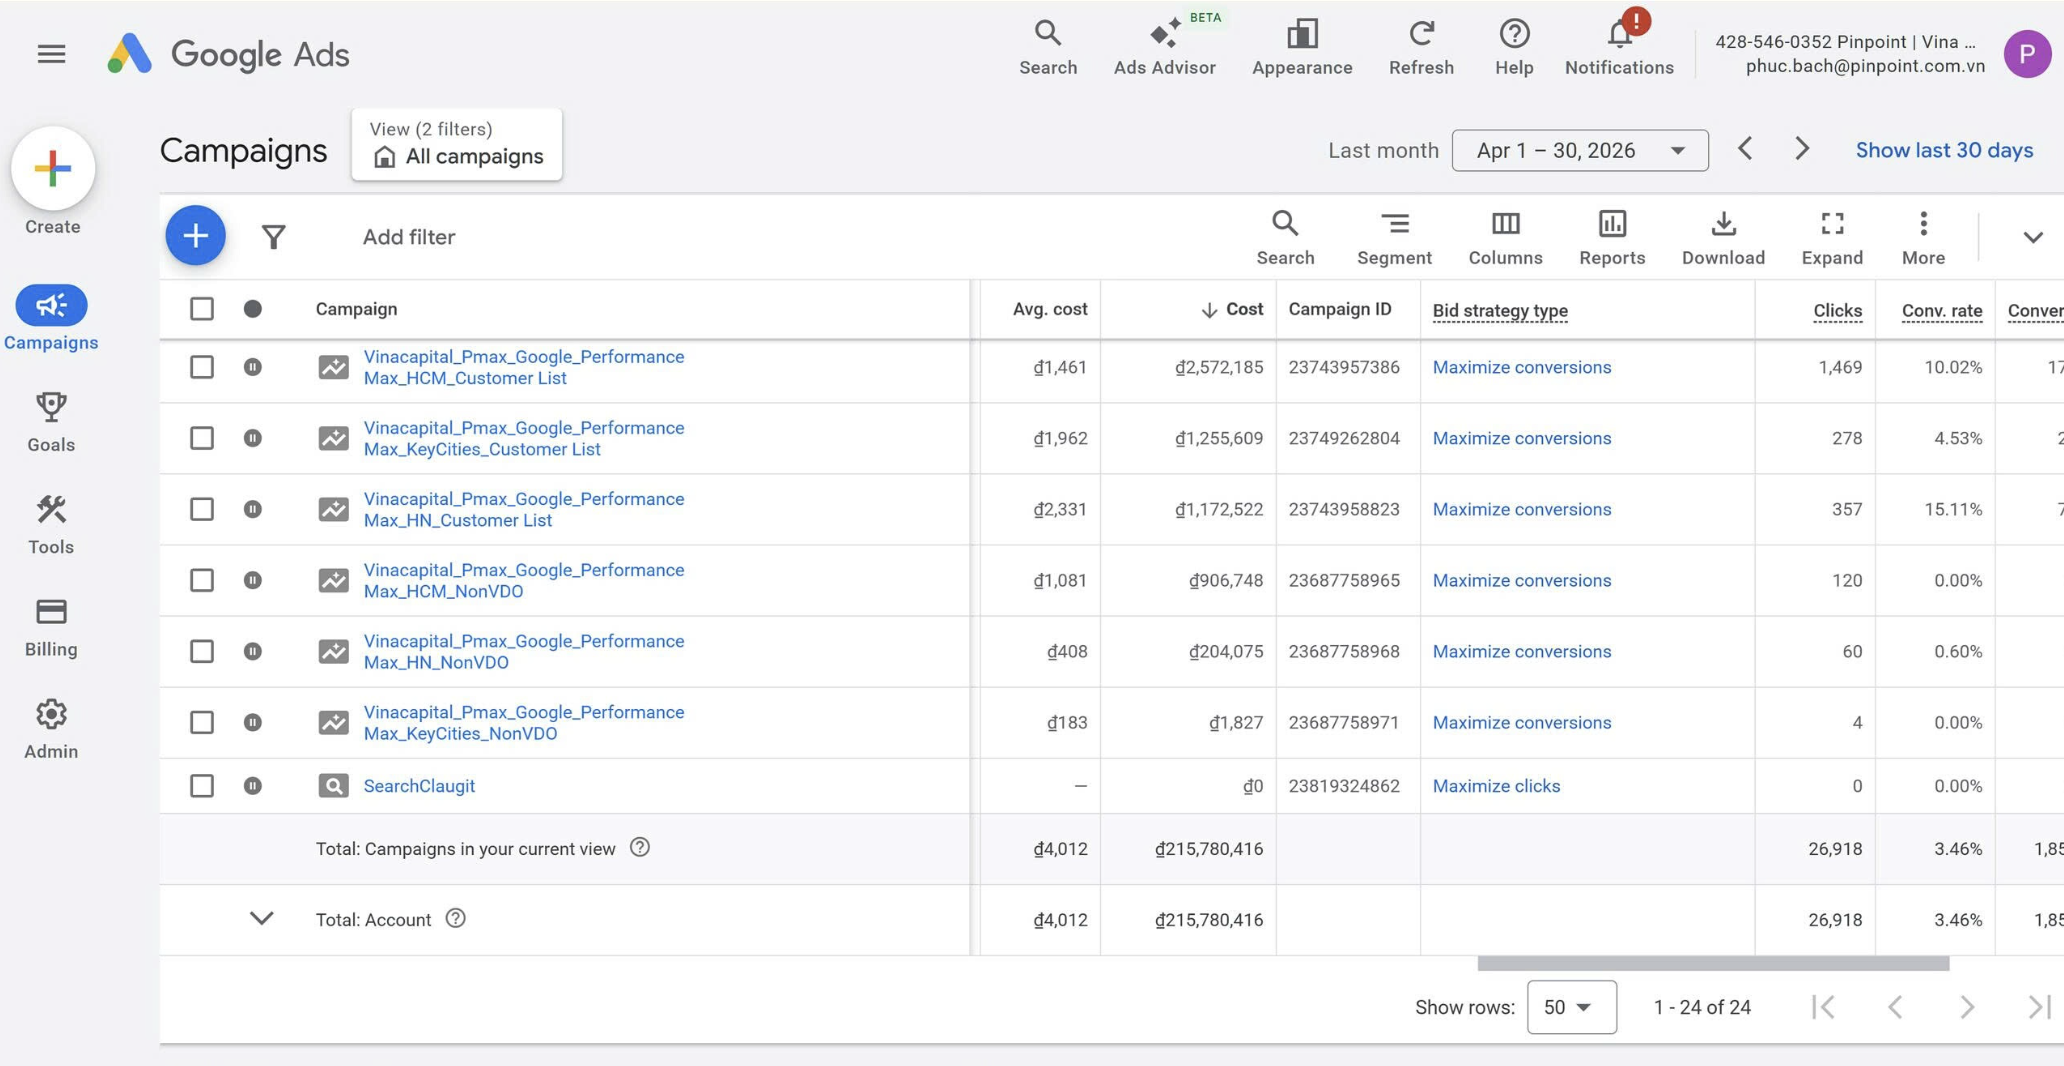Viewport: 2064px width, 1066px height.
Task: Open Goals in sidebar
Action: coord(51,422)
